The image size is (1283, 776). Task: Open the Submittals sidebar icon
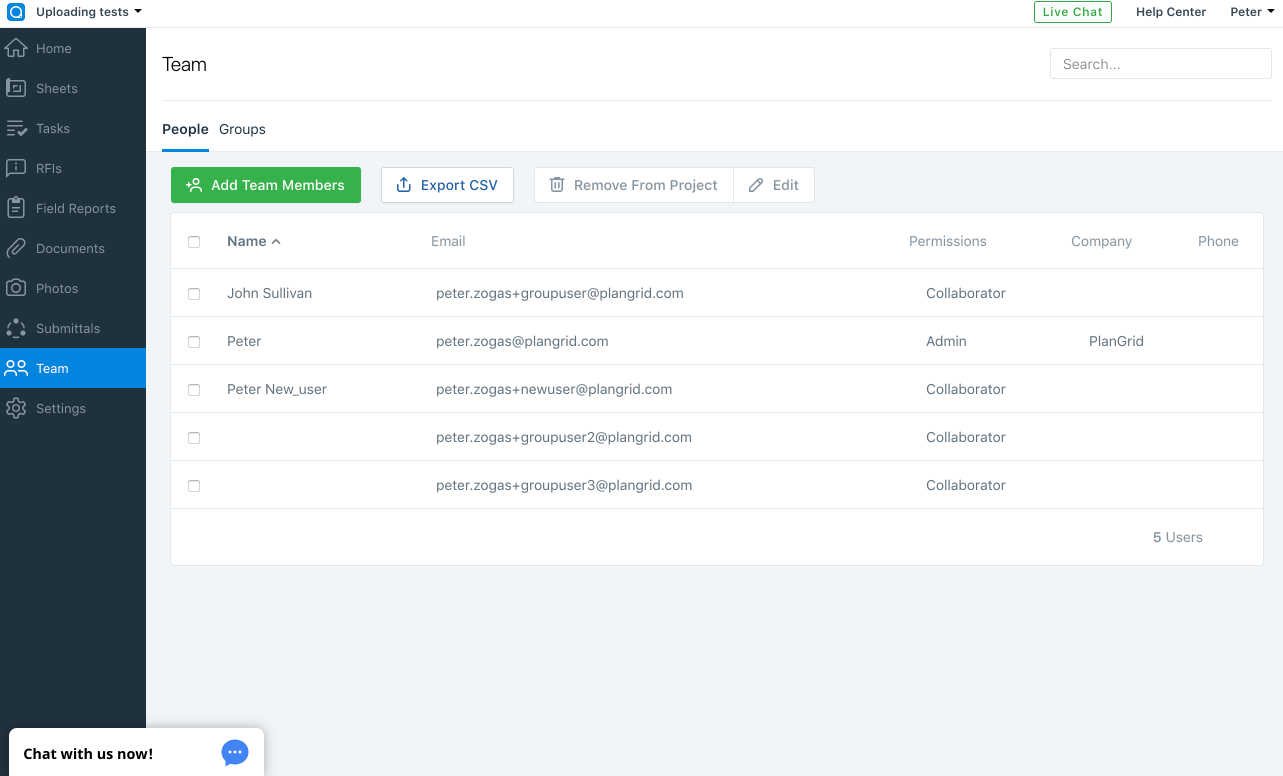tap(16, 328)
